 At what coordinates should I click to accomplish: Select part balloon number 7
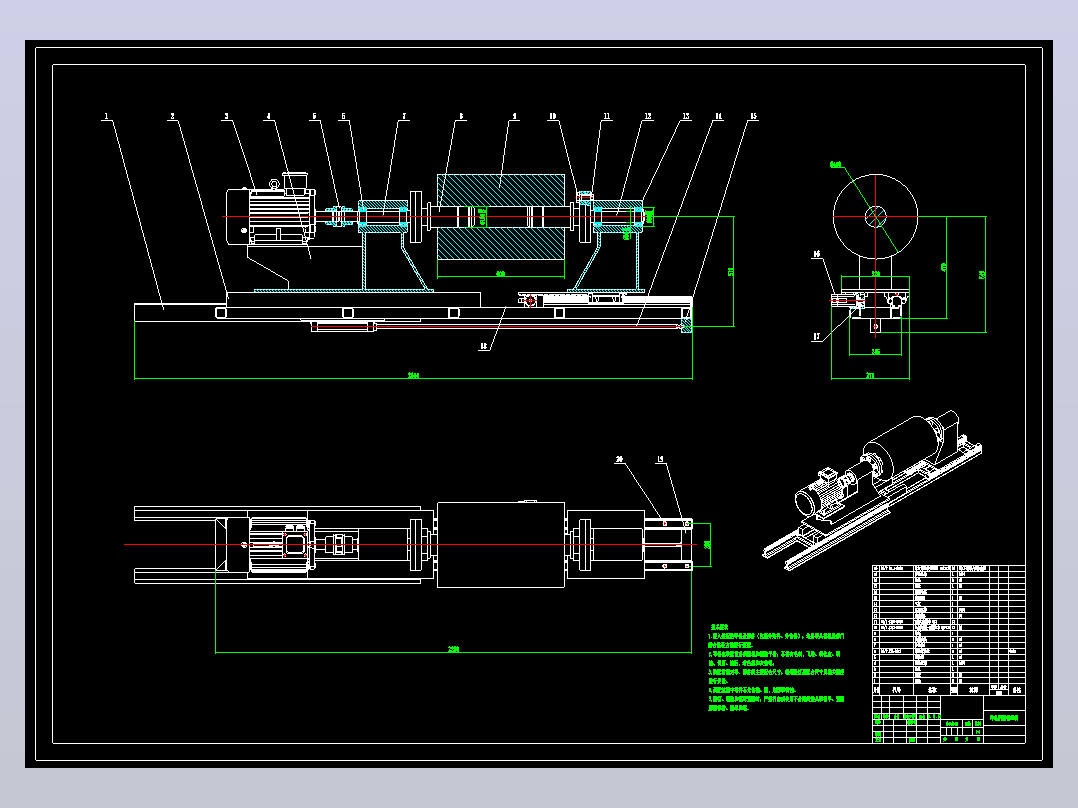[404, 116]
